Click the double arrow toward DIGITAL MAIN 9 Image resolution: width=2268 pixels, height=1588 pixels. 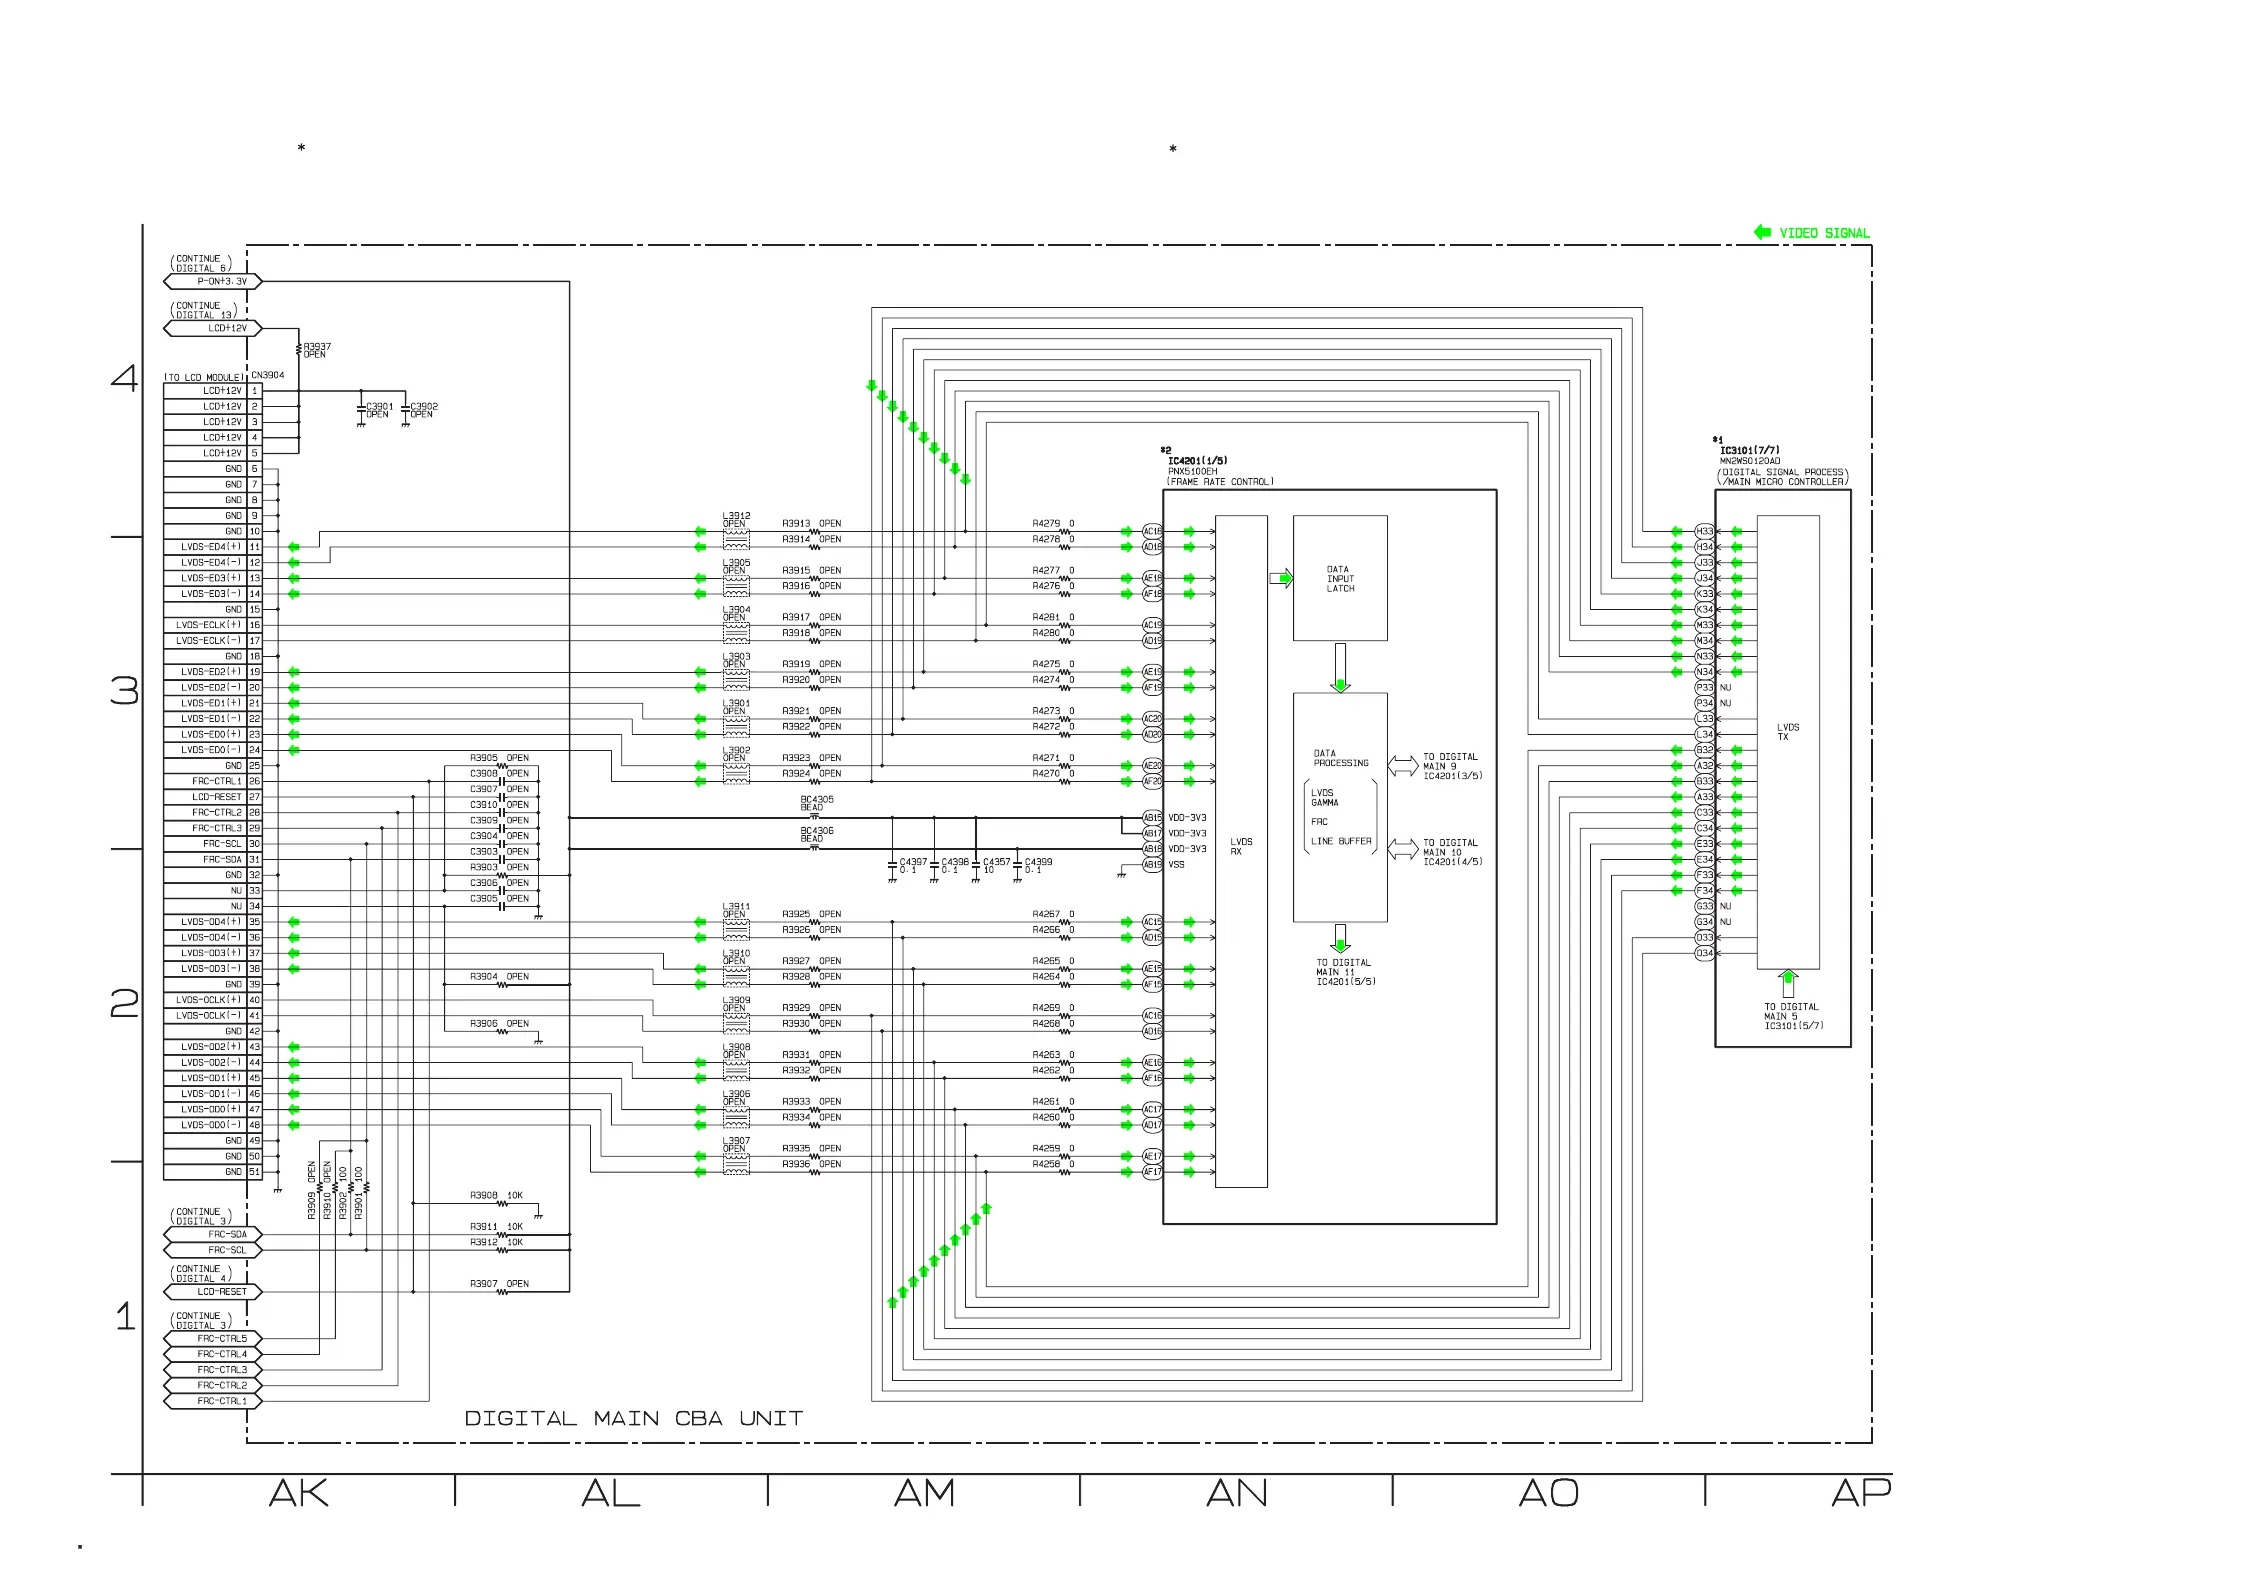pos(1403,766)
